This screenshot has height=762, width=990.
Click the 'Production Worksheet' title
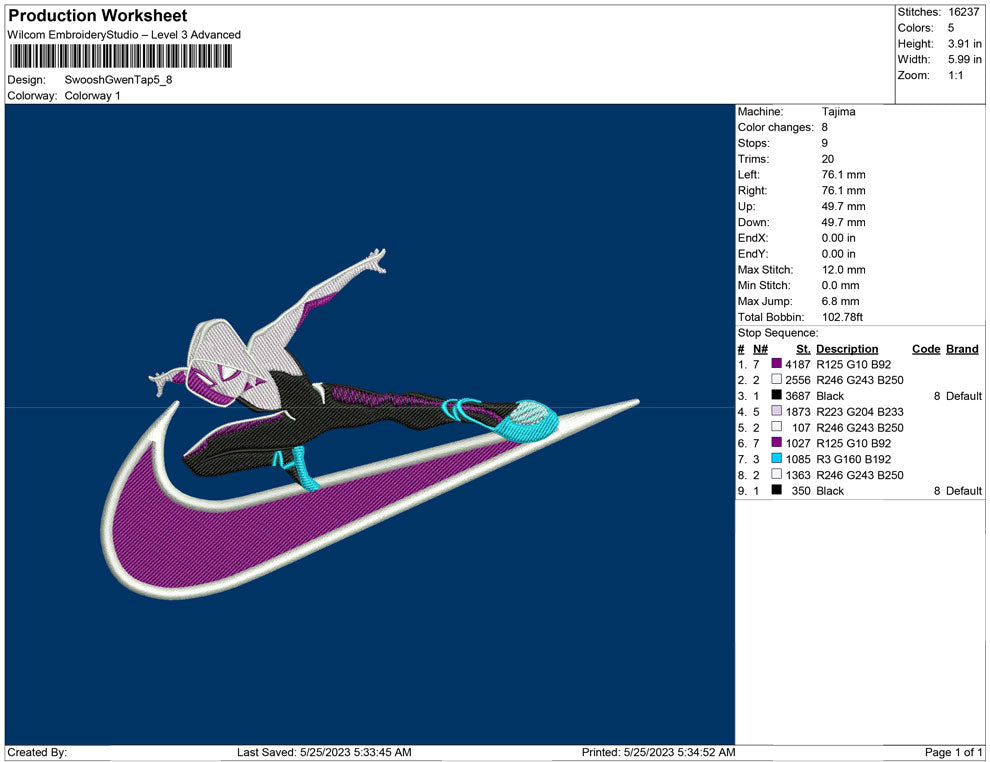[98, 16]
